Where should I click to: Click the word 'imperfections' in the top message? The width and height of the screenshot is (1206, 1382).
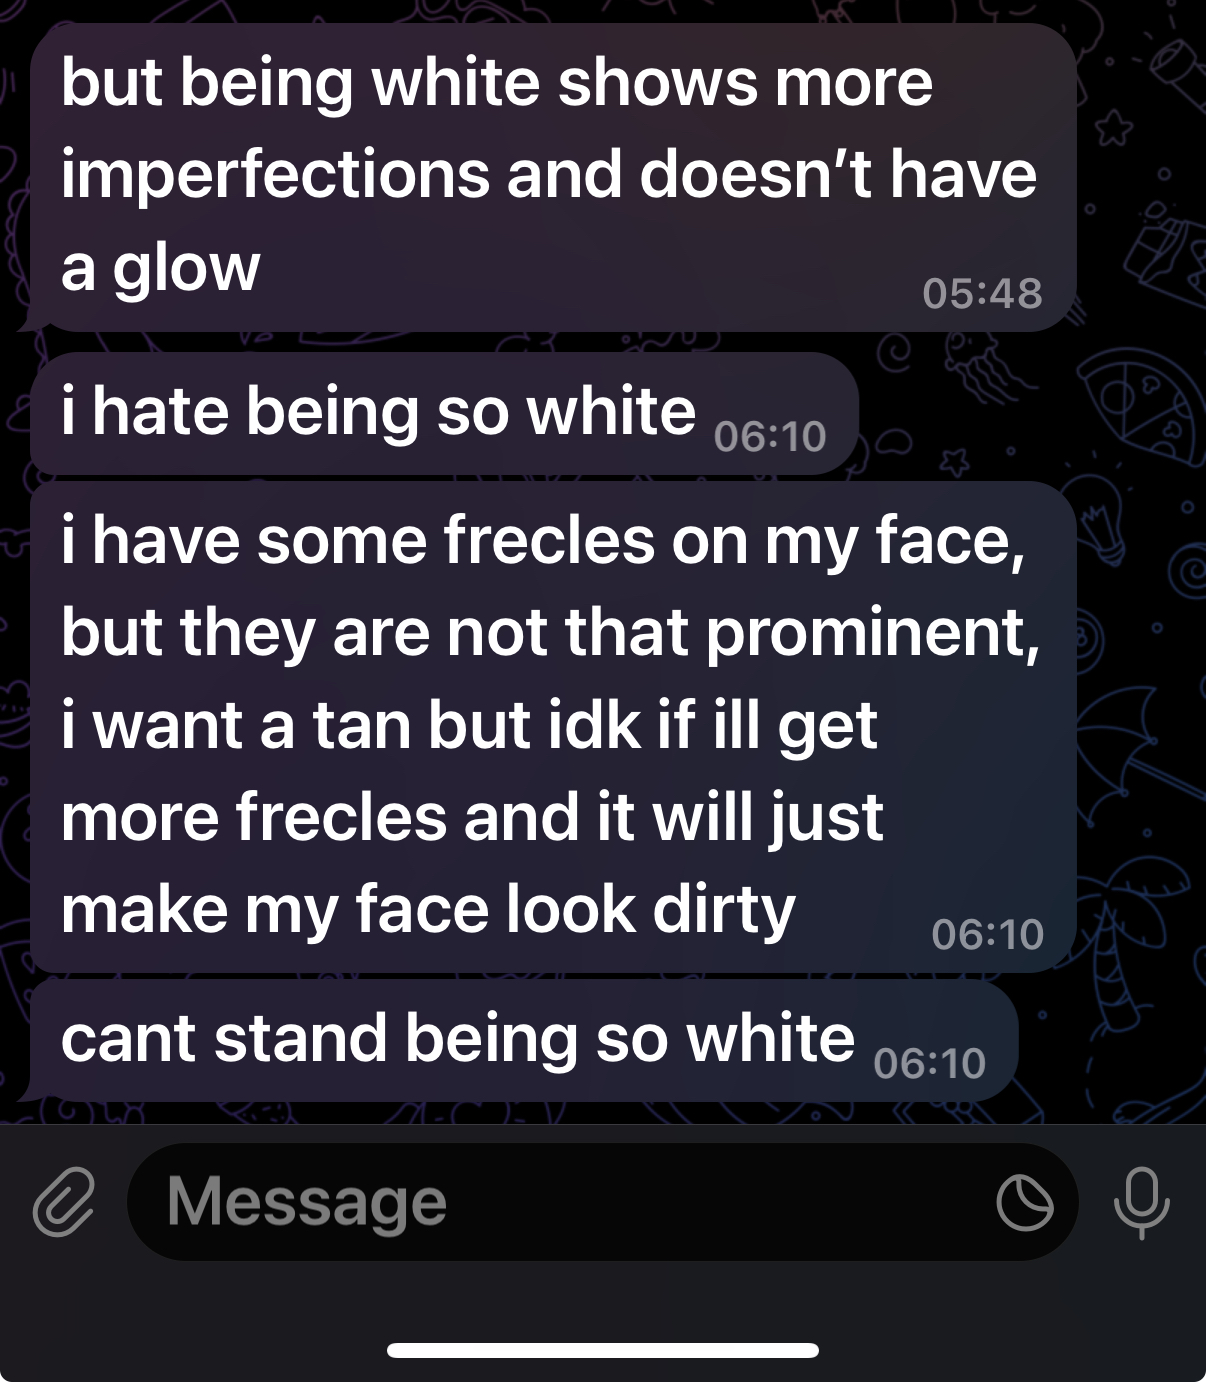click(x=275, y=175)
